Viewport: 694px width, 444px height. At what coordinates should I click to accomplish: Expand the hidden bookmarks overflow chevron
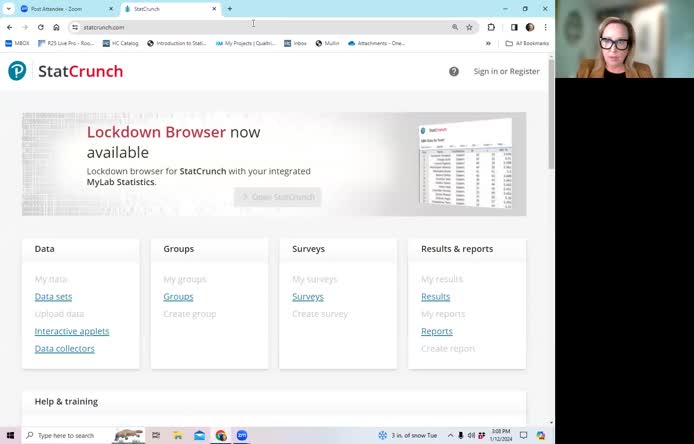pyautogui.click(x=488, y=43)
